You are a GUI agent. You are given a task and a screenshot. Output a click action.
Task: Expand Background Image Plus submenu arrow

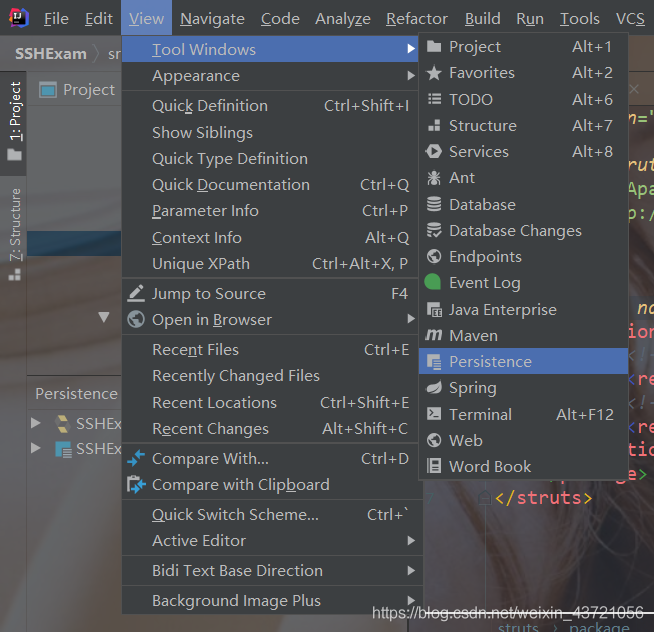point(411,600)
